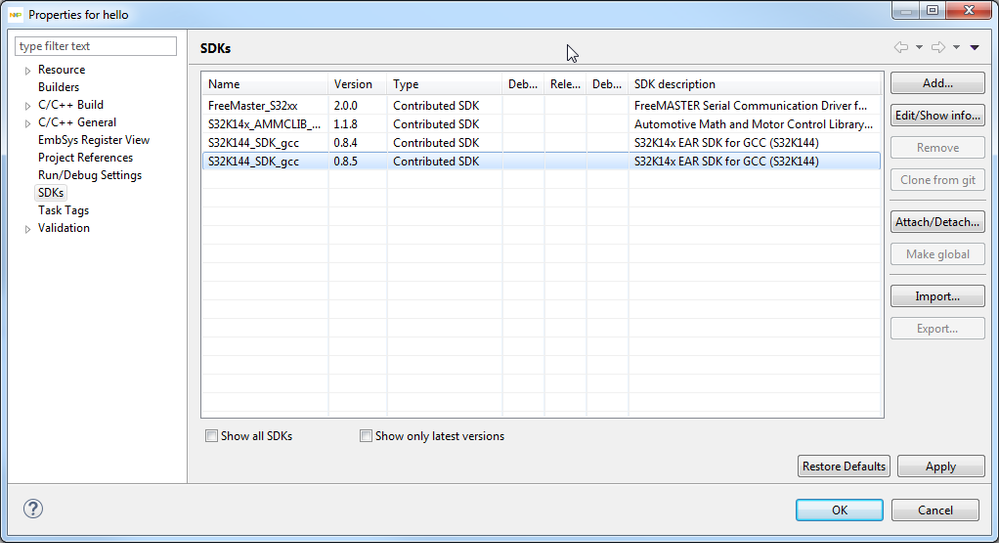Screen dimensions: 999x543
Task: Open Project References page
Action: click(85, 157)
